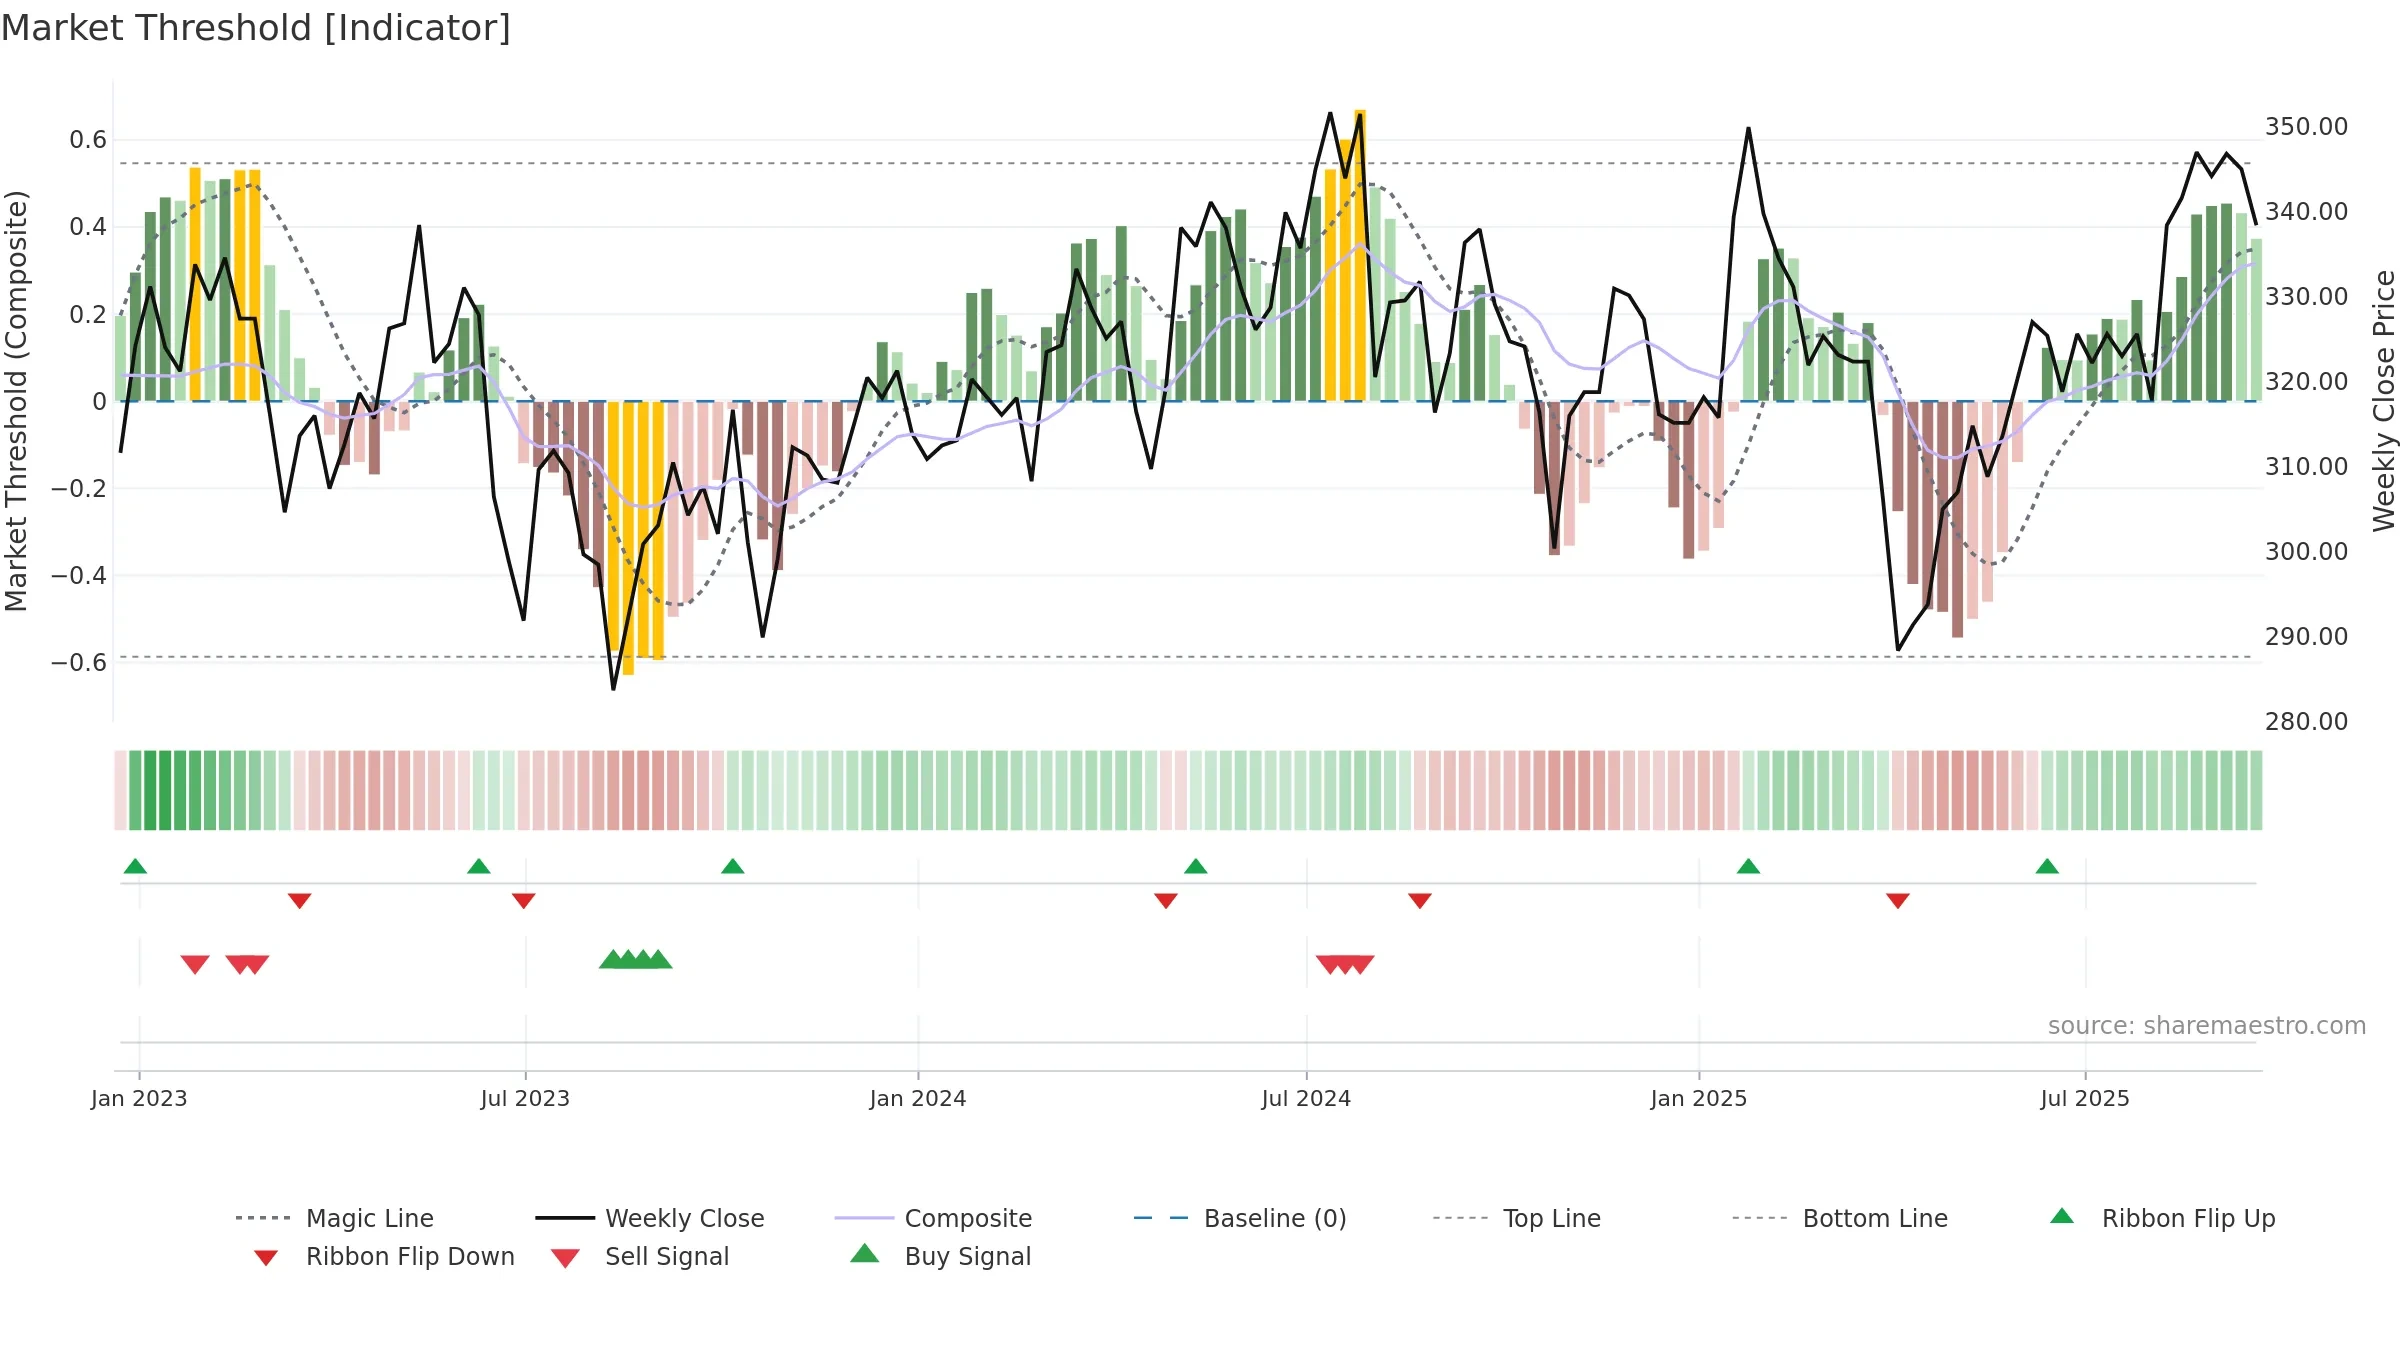Click the Ribbon Flip Up triangle just after Jan 2025
The width and height of the screenshot is (2400, 1350).
pyautogui.click(x=1748, y=866)
